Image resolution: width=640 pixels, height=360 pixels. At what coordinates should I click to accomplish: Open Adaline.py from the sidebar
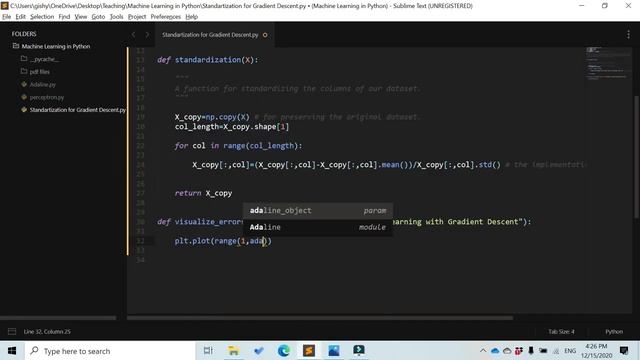42,84
